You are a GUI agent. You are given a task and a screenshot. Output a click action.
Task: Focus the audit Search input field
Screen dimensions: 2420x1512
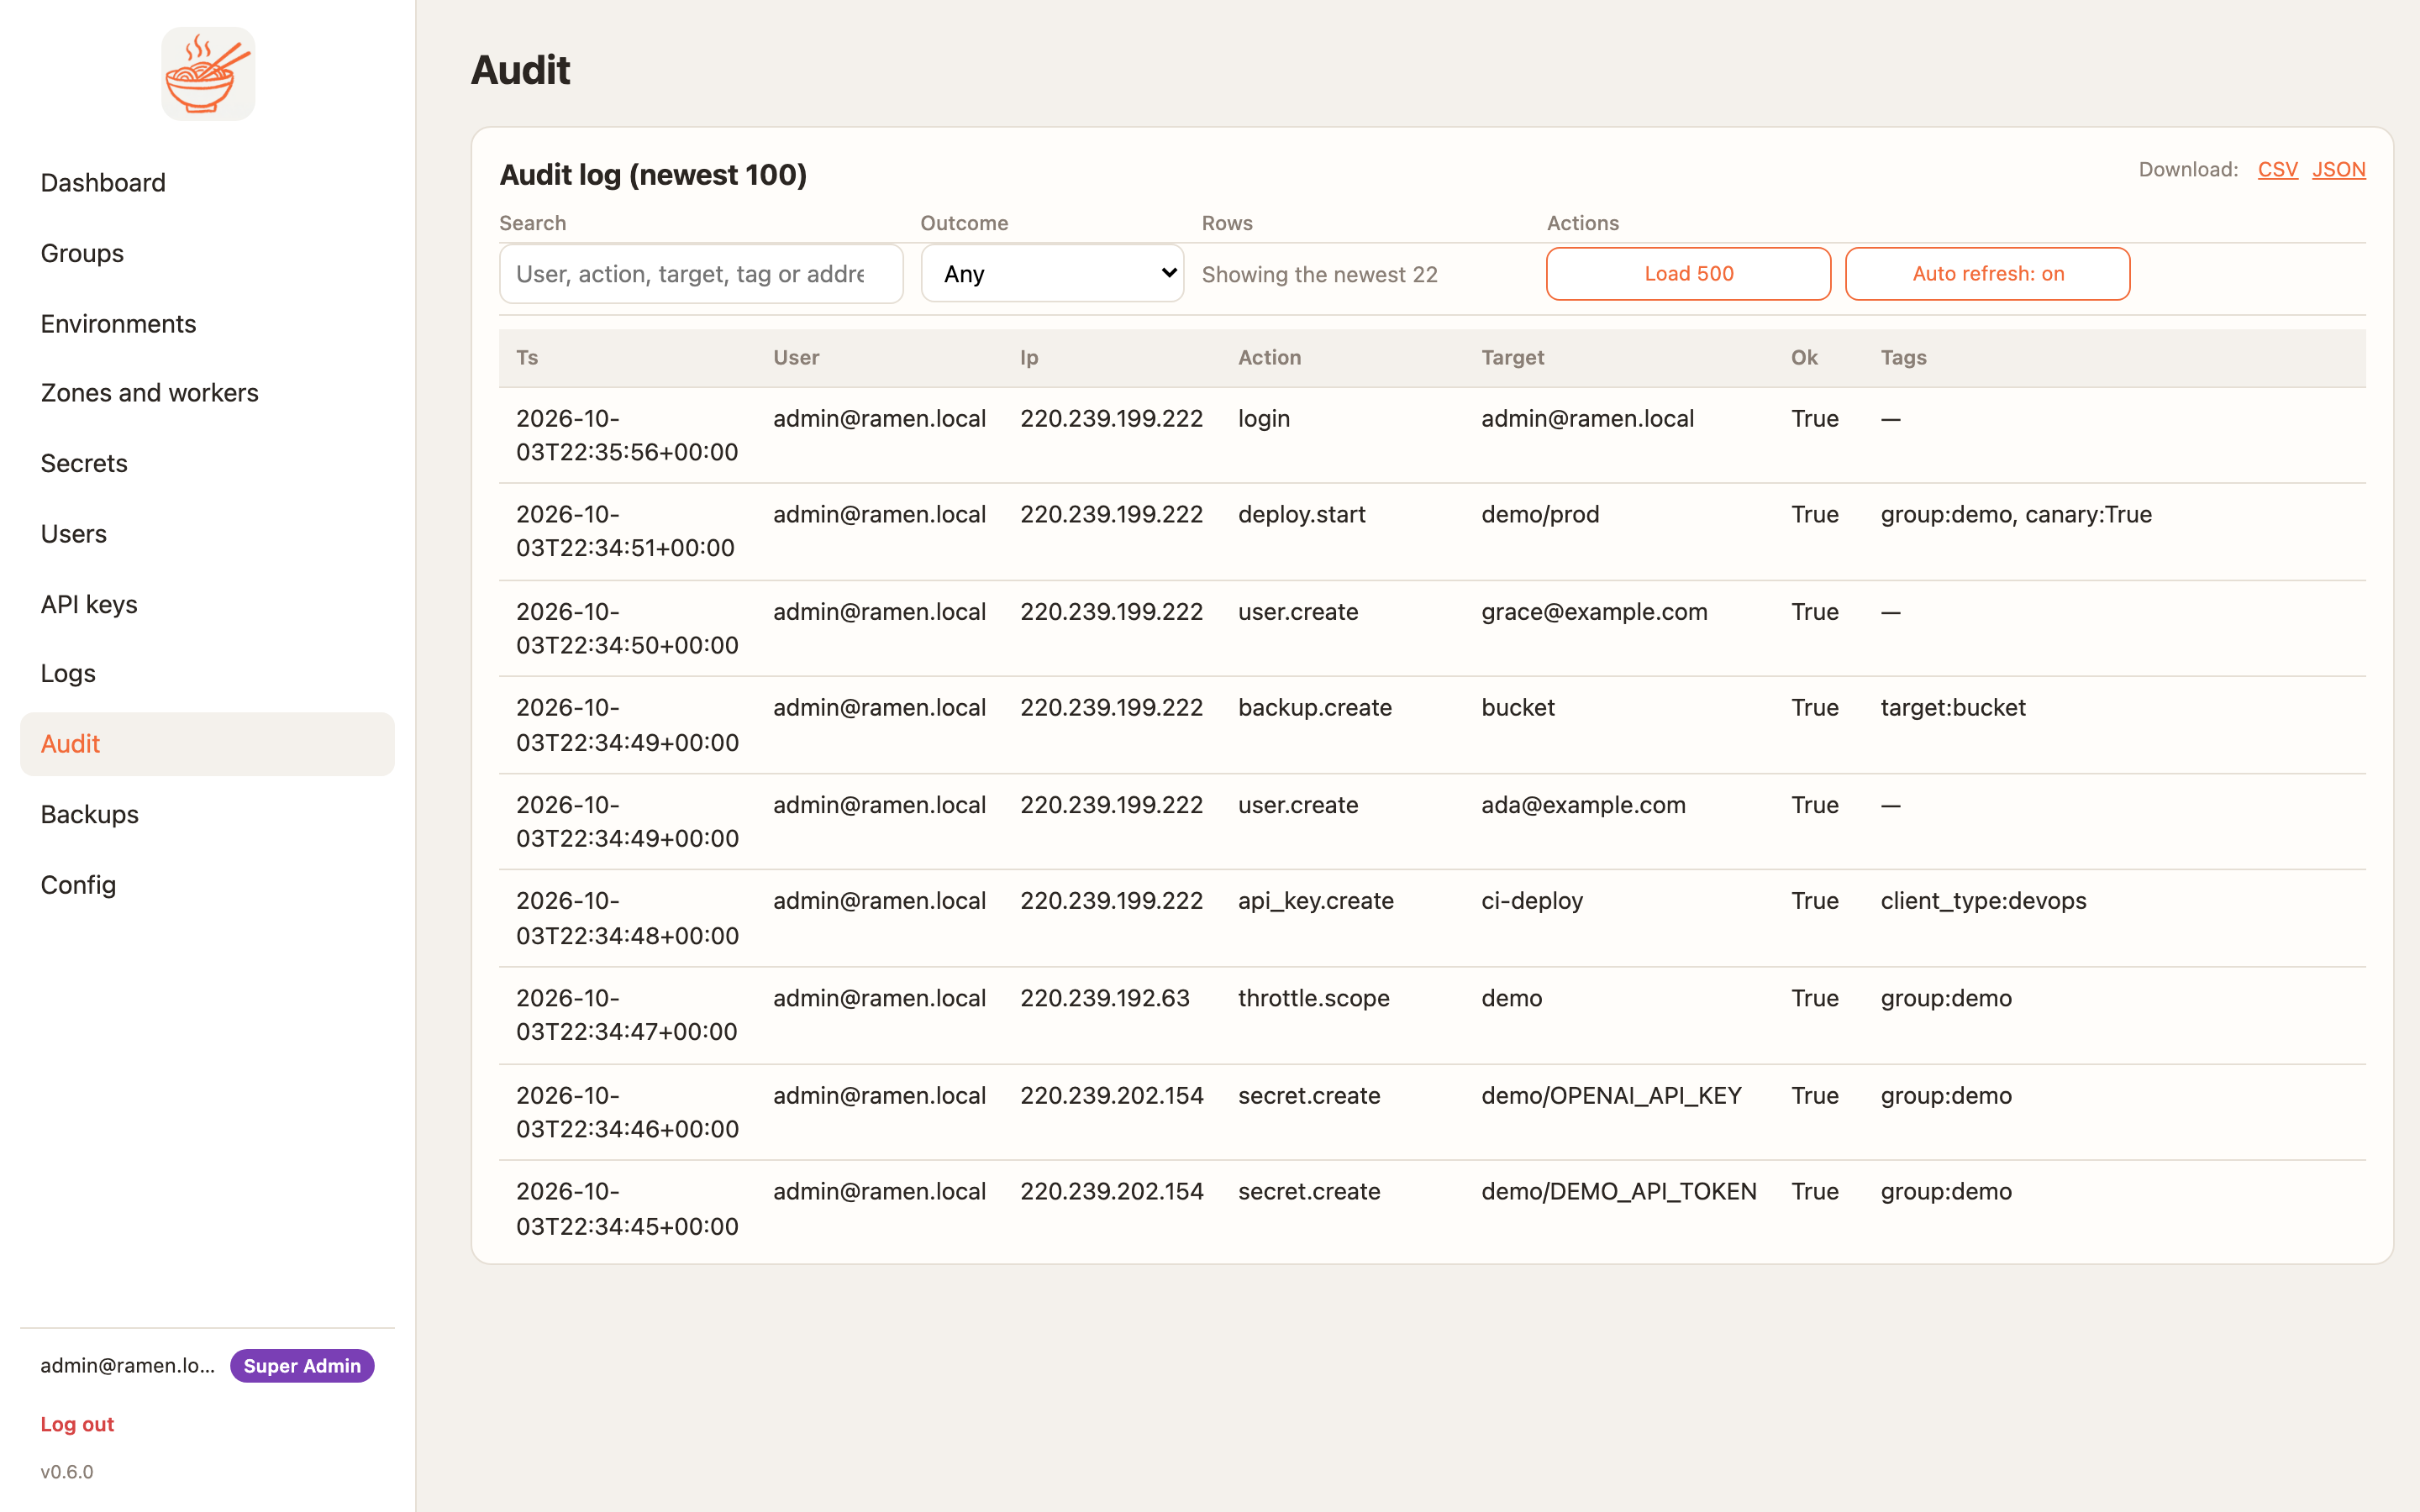701,274
